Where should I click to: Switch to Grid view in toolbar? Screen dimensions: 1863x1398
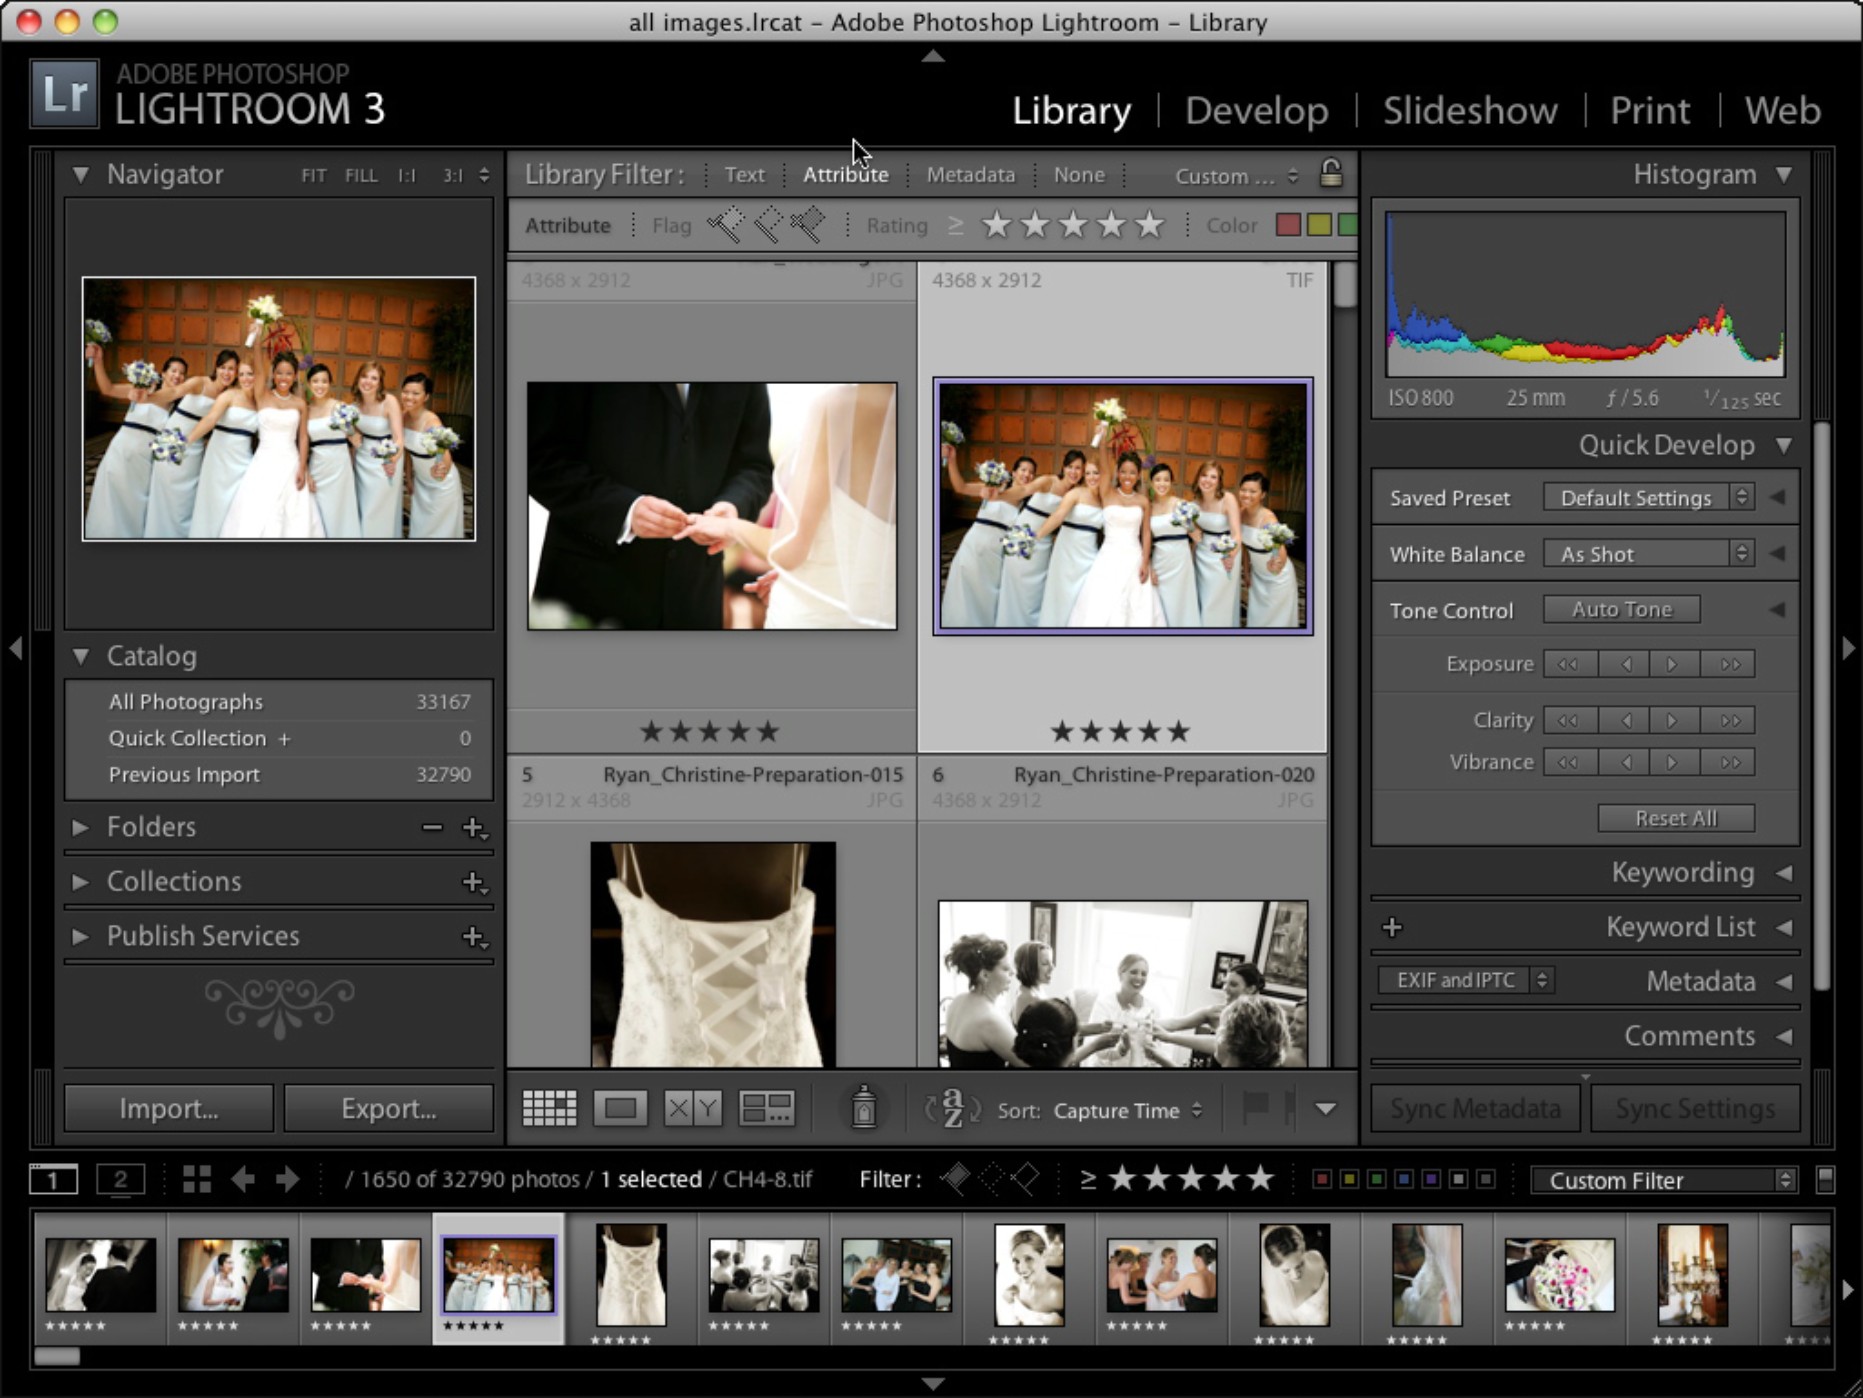click(x=549, y=1108)
